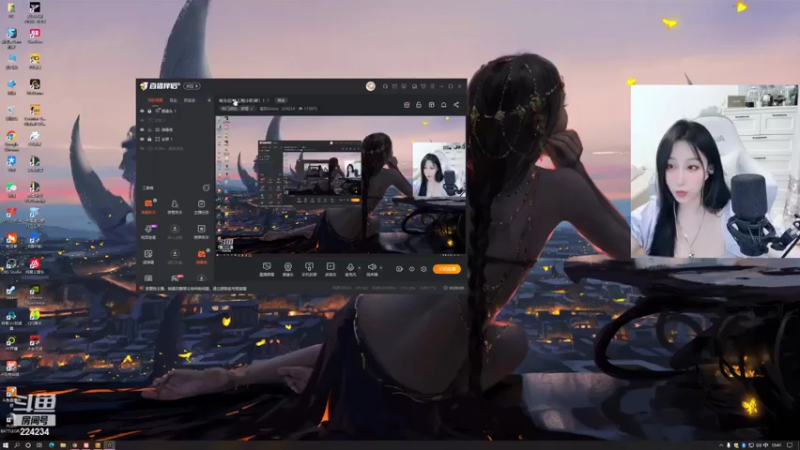
Task: Open the mobile phone casting source tool
Action: pyautogui.click(x=309, y=269)
